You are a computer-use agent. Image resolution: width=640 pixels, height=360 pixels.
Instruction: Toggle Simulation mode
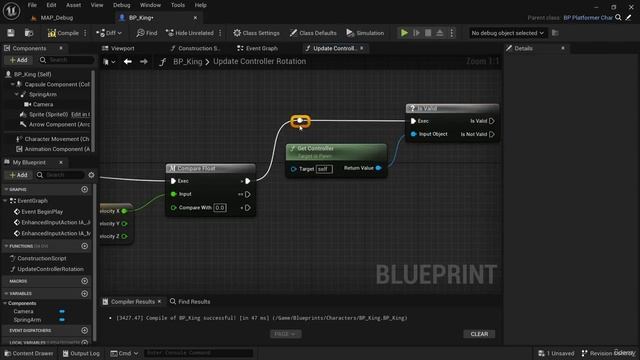pyautogui.click(x=365, y=33)
